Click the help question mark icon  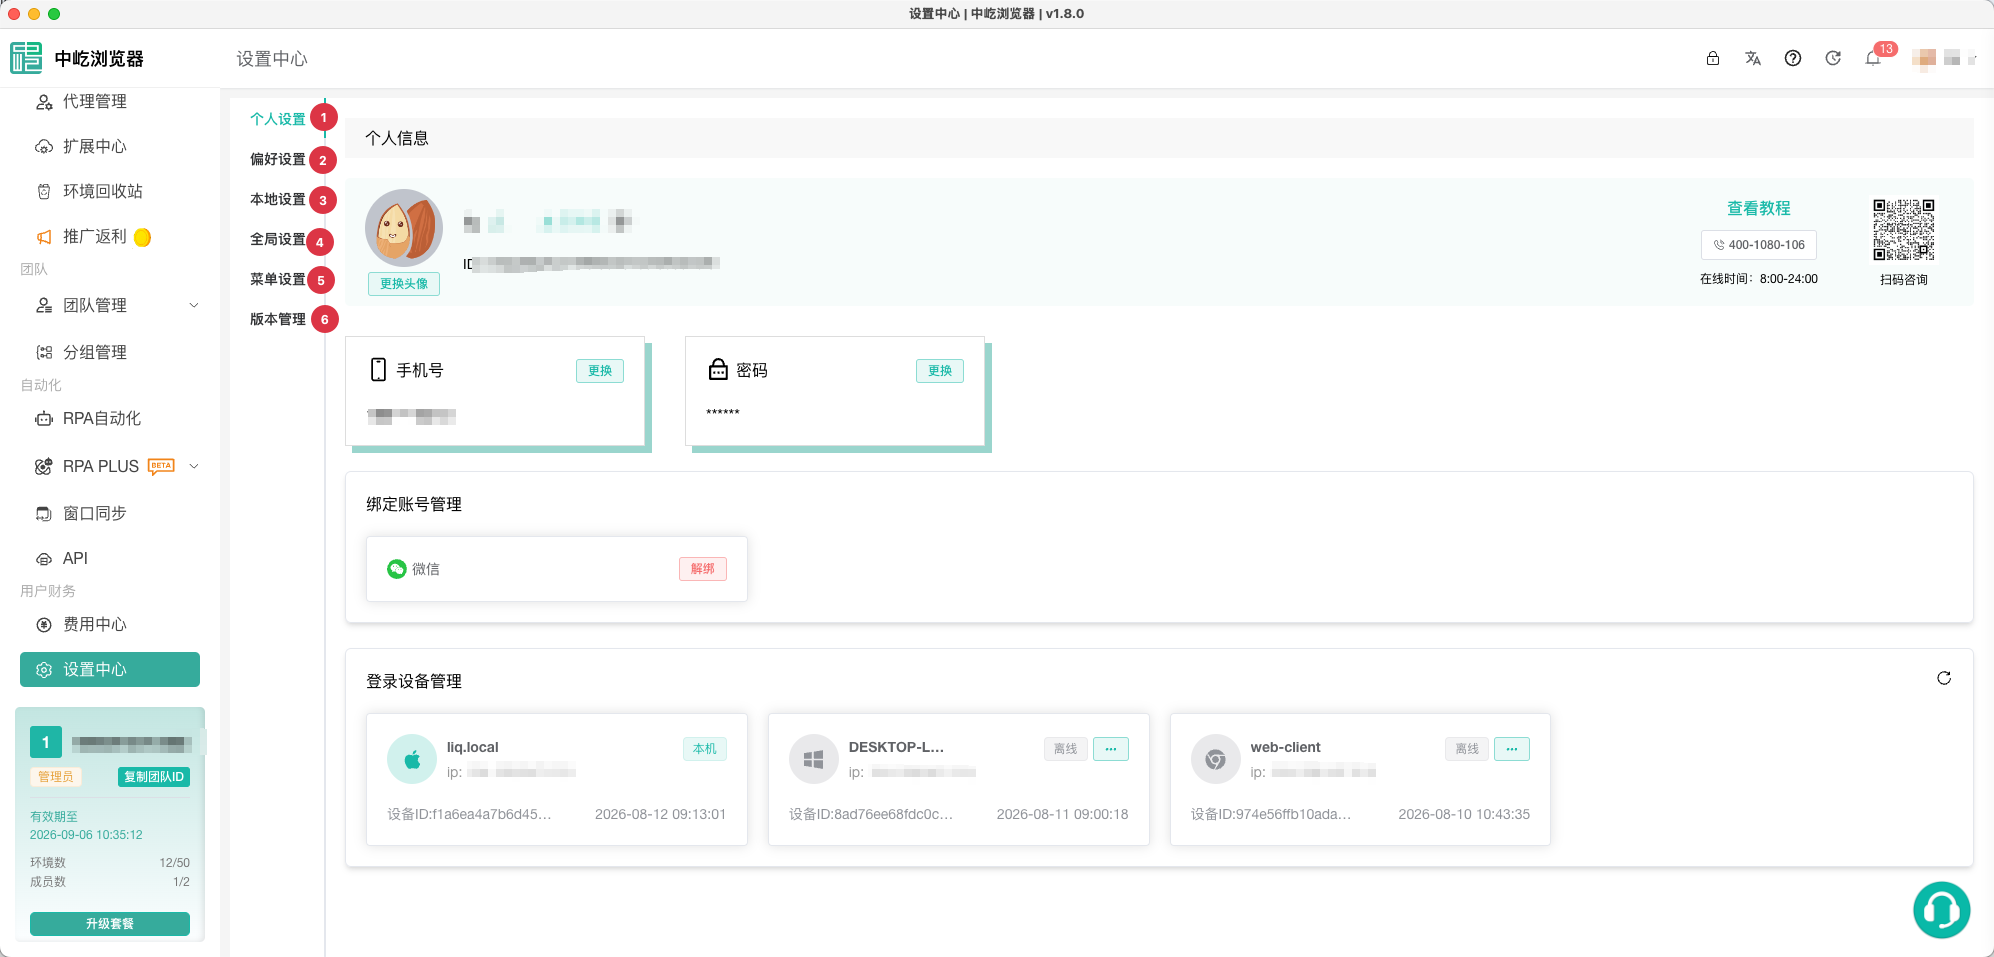pyautogui.click(x=1793, y=58)
